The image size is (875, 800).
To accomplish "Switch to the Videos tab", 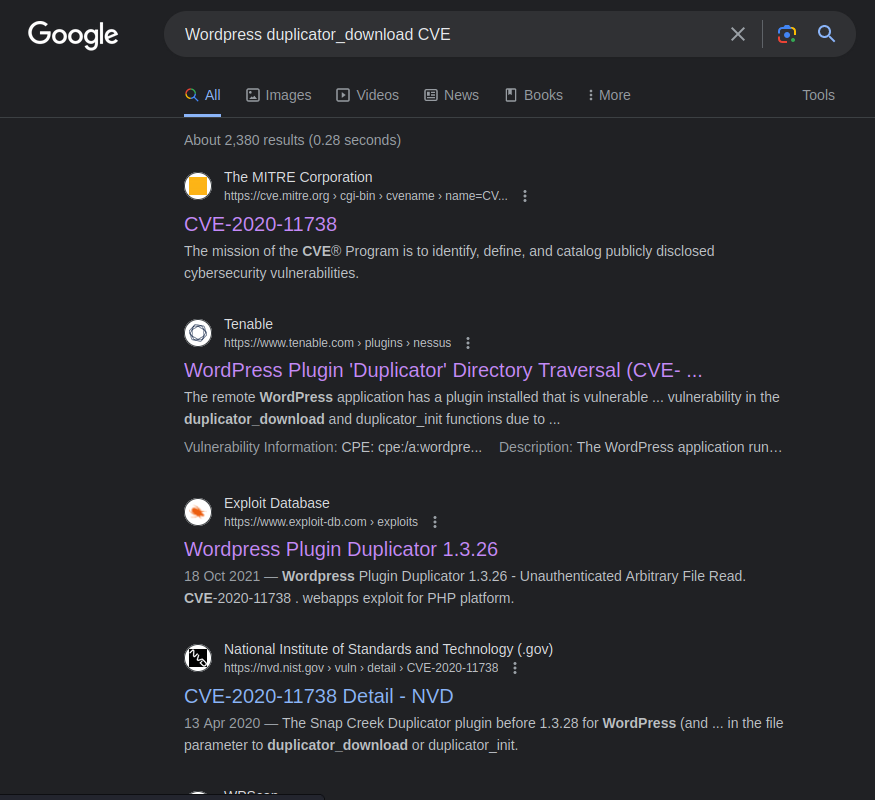I will [x=367, y=95].
